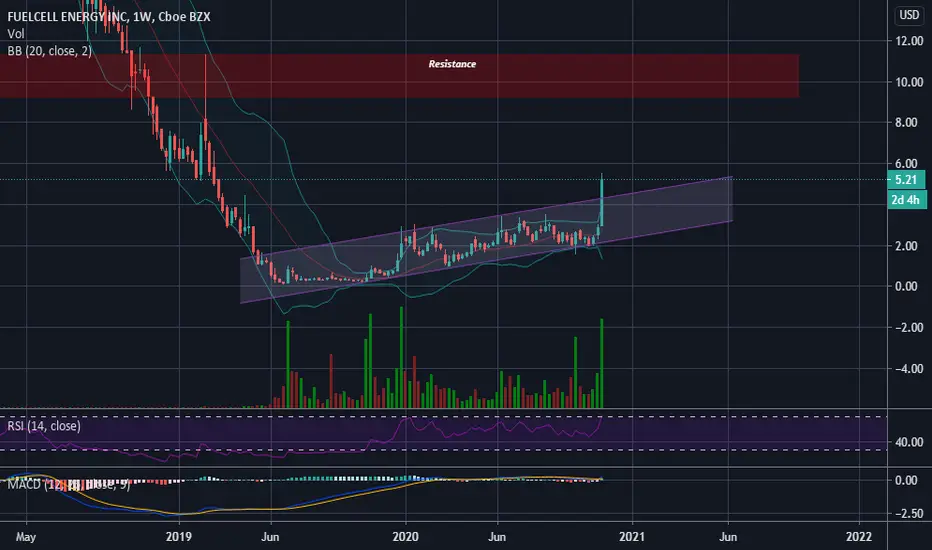The width and height of the screenshot is (932, 550).
Task: Click the 40.00 RSI axis label
Action: point(909,442)
